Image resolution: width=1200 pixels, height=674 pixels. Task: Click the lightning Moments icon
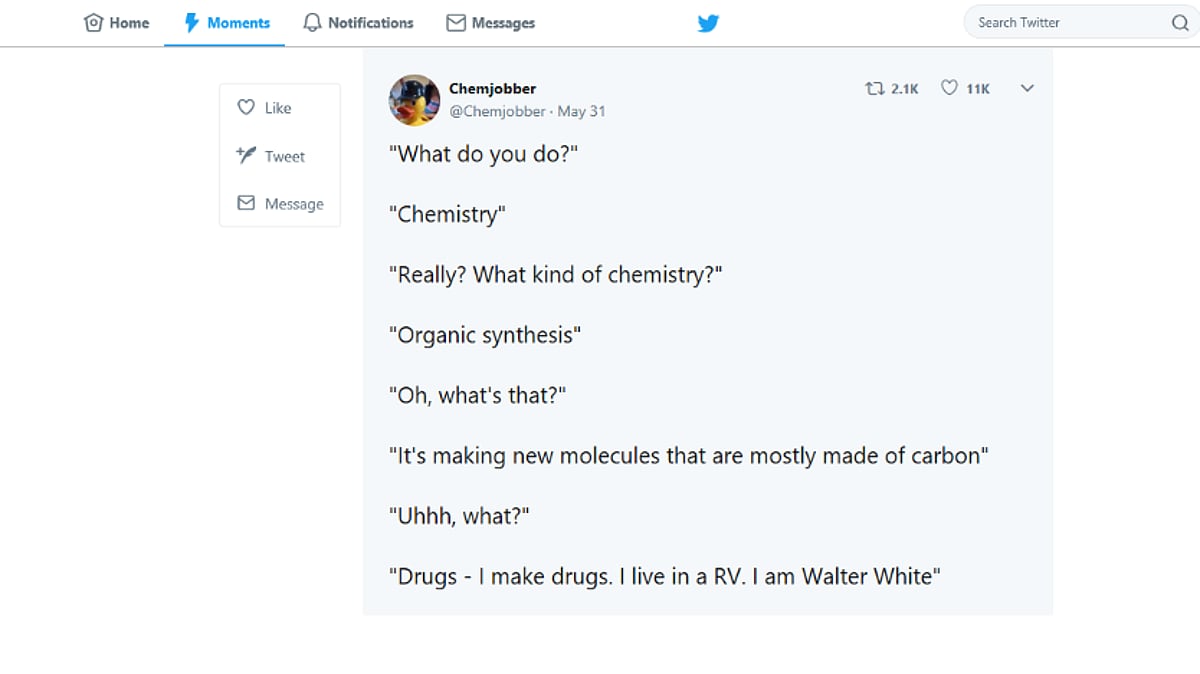[x=189, y=22]
